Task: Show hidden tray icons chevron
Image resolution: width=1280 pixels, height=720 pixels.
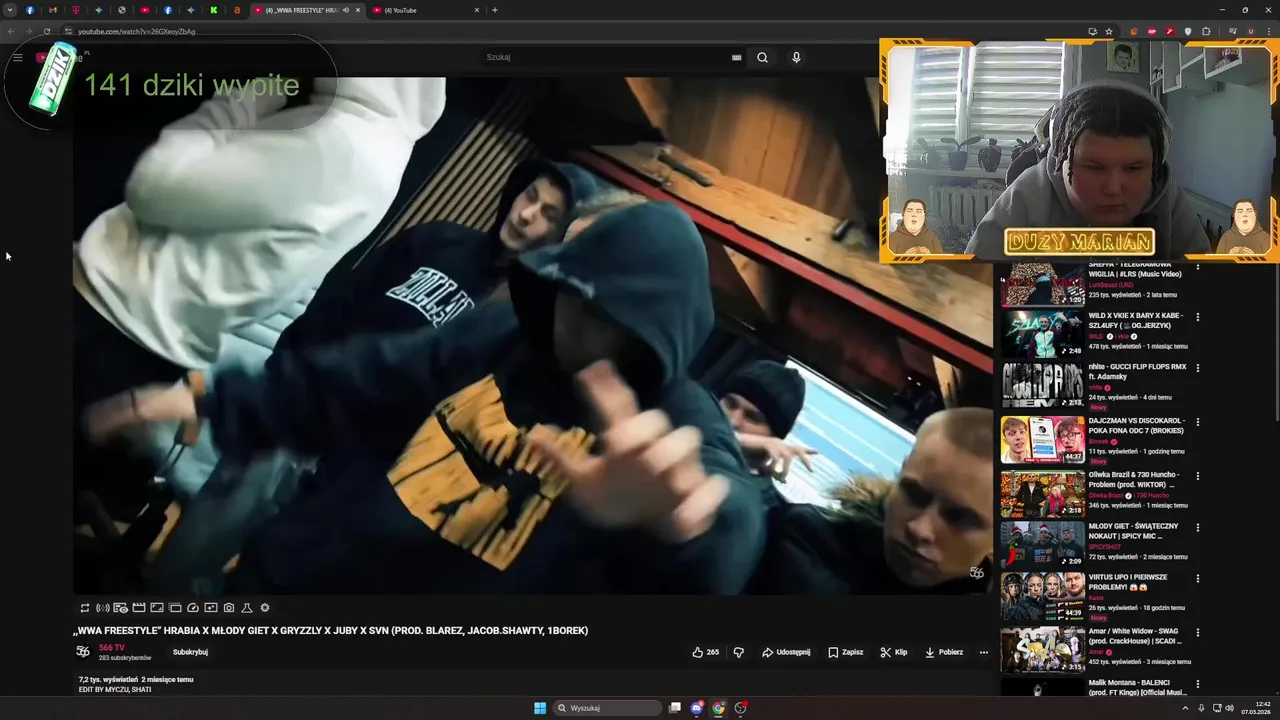Action: click(1185, 708)
